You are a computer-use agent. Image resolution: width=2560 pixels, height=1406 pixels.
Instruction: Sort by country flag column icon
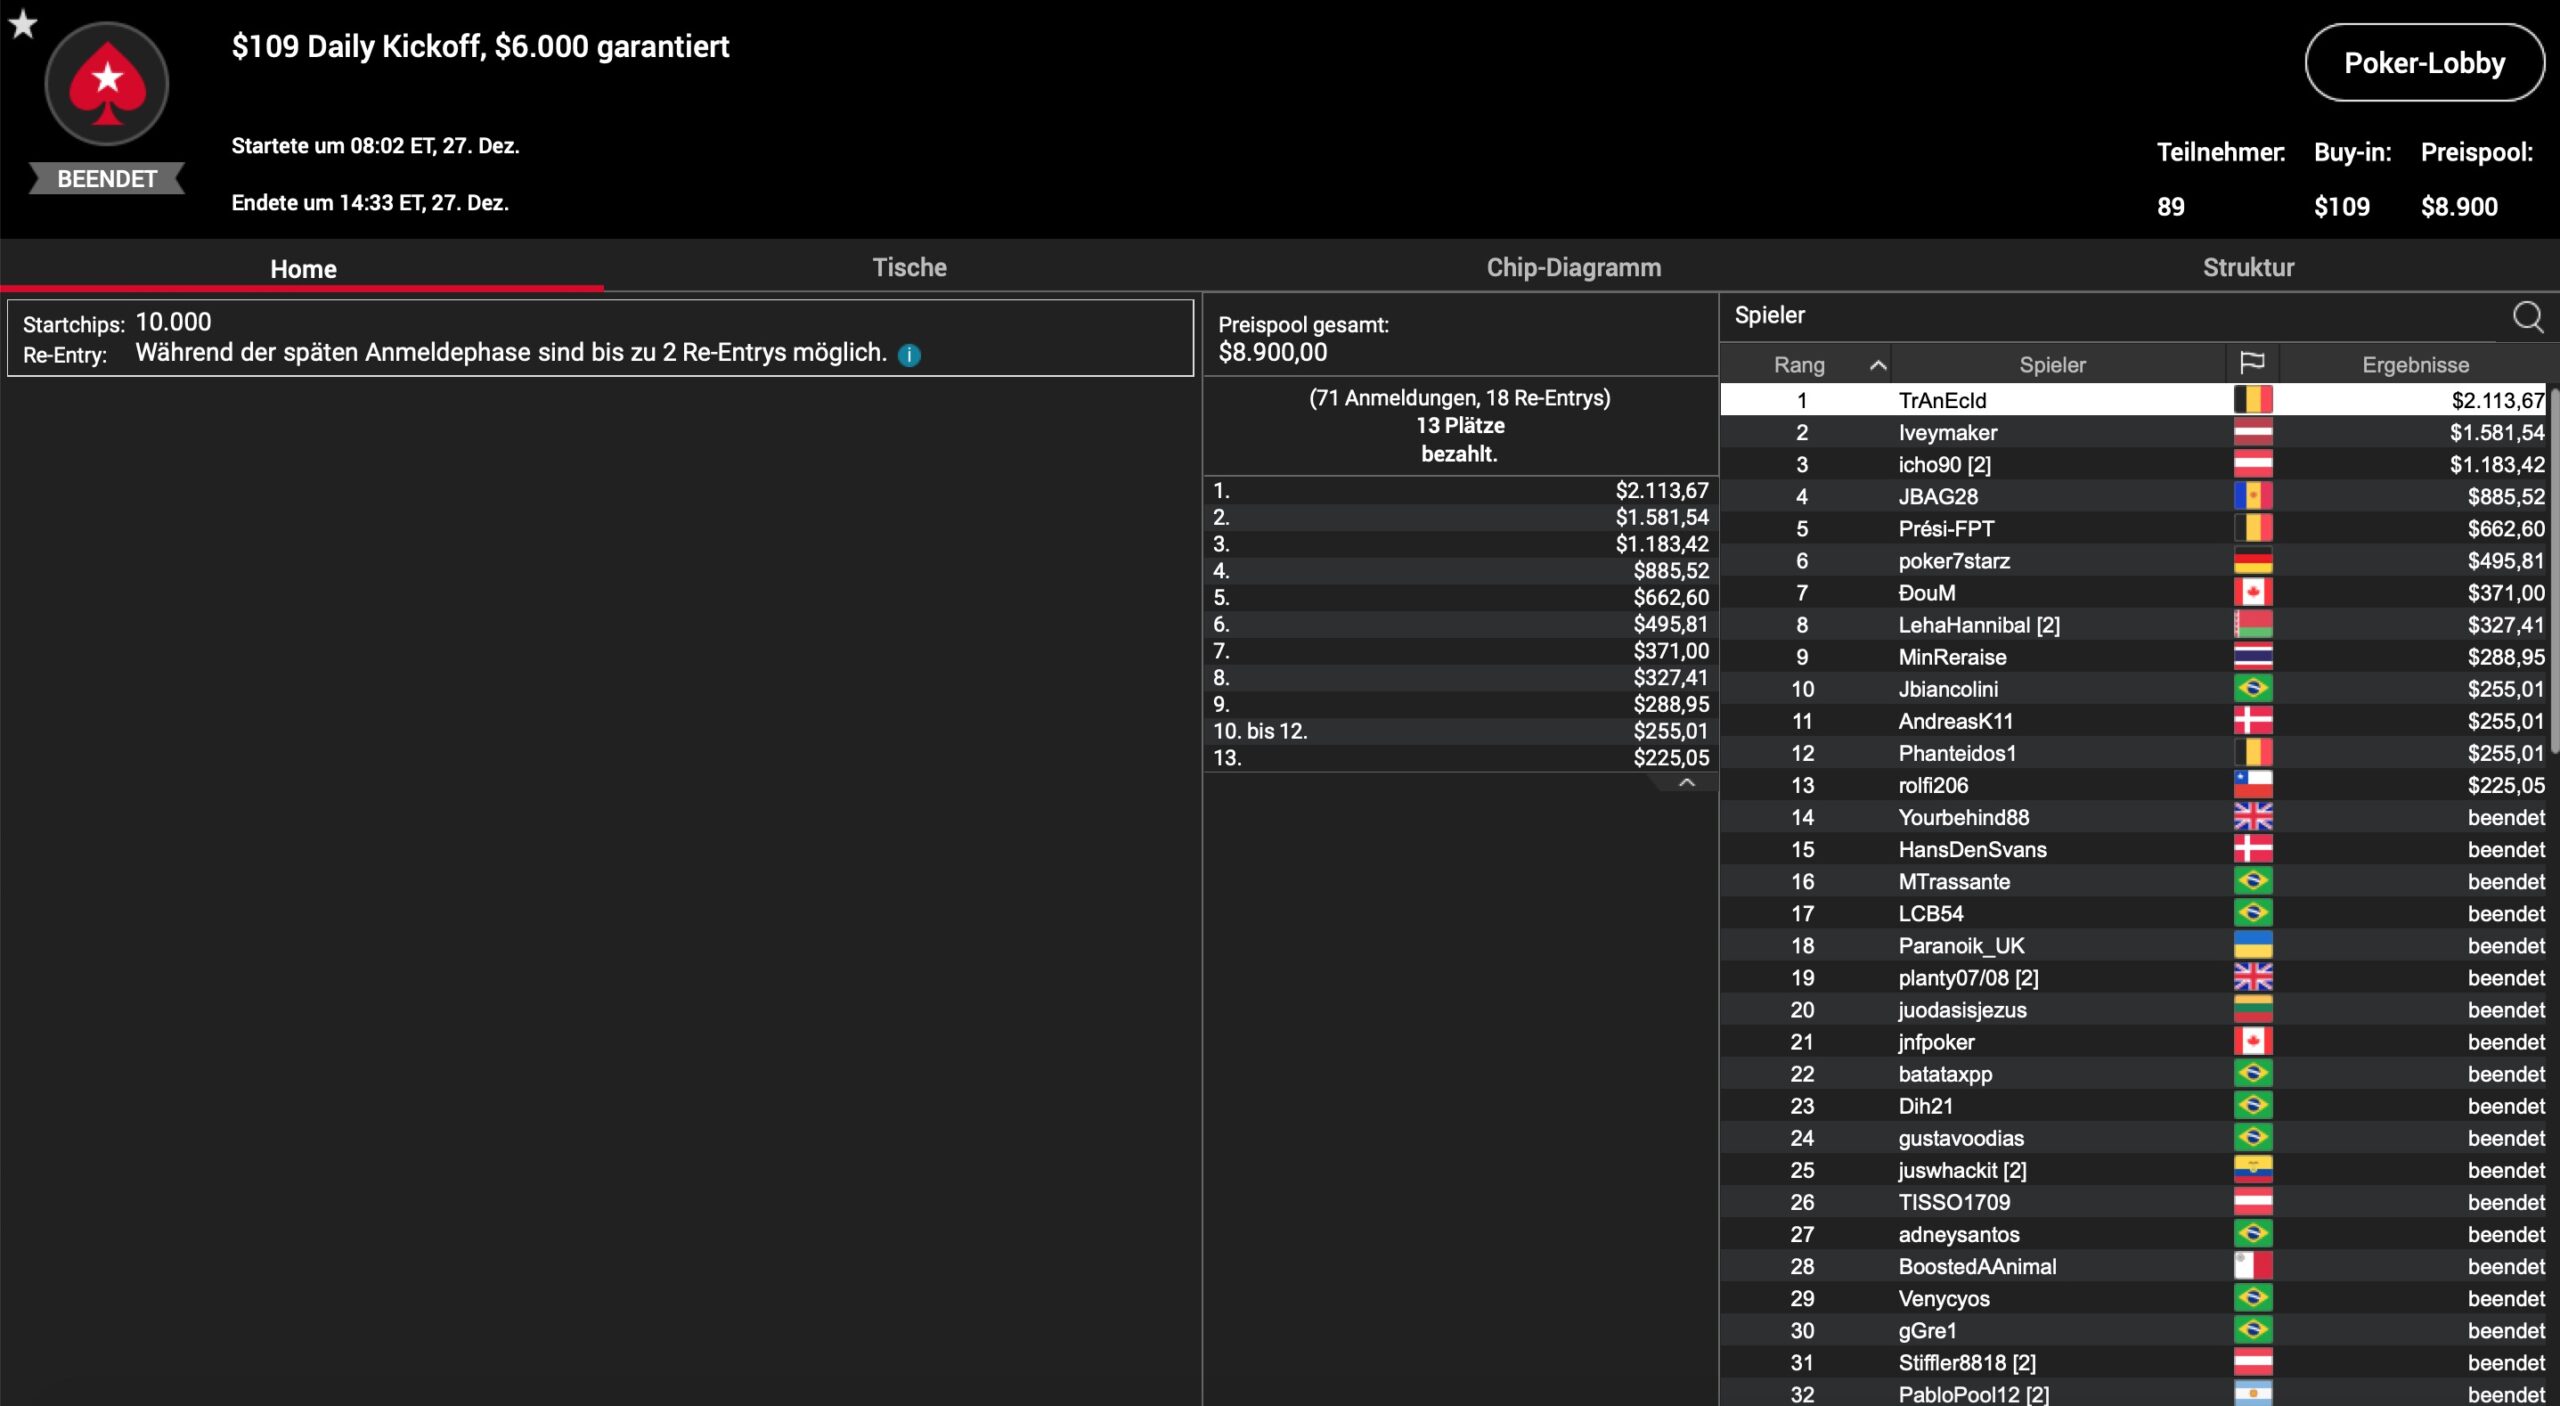(2252, 363)
